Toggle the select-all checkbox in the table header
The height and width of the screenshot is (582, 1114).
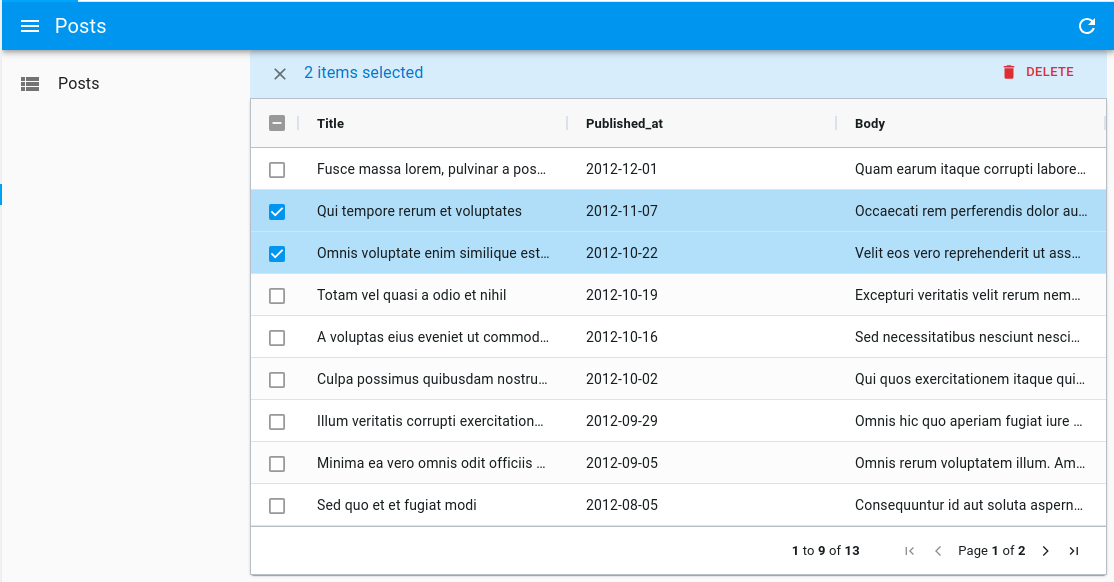pos(277,122)
